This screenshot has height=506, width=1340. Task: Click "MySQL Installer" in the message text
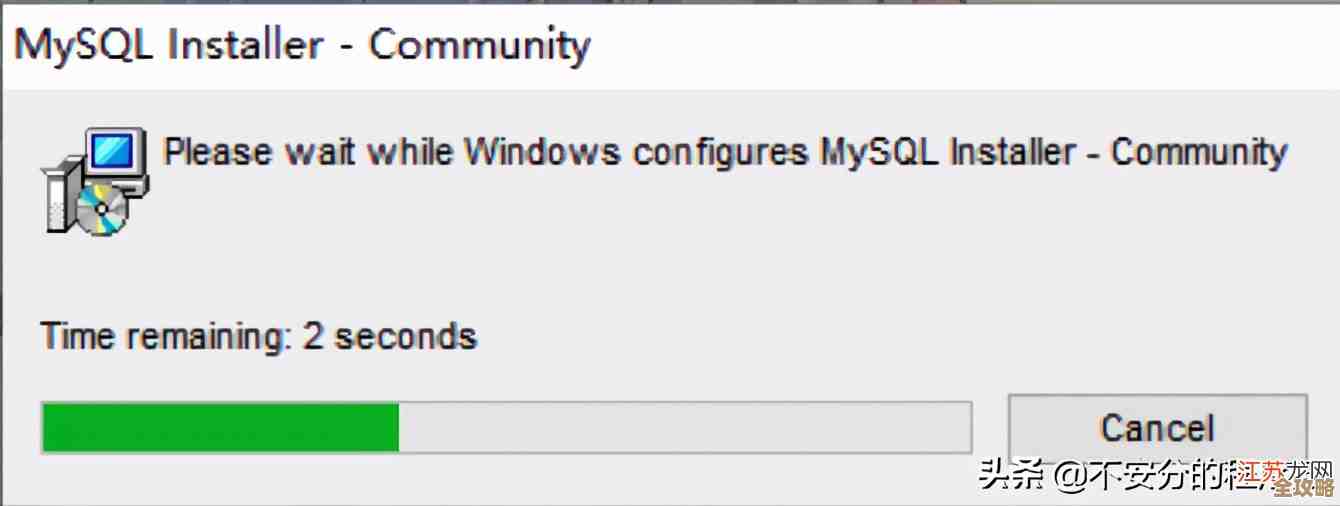(948, 153)
